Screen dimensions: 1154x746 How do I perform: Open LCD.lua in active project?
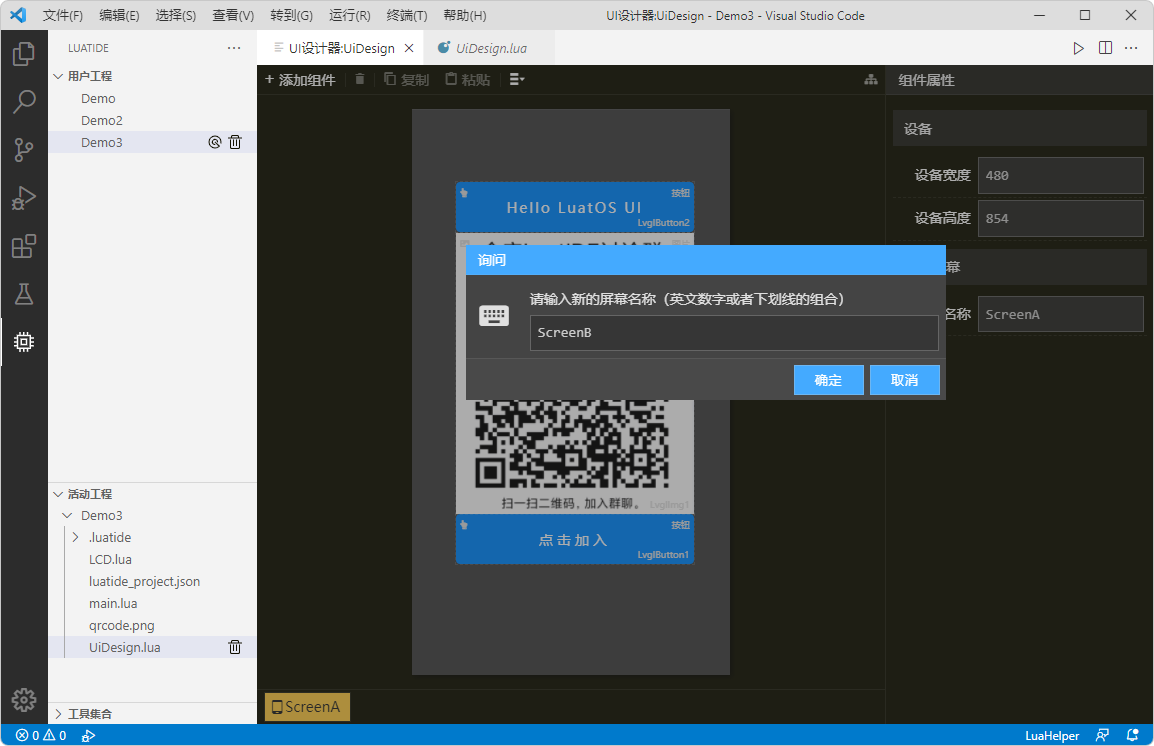(152, 559)
